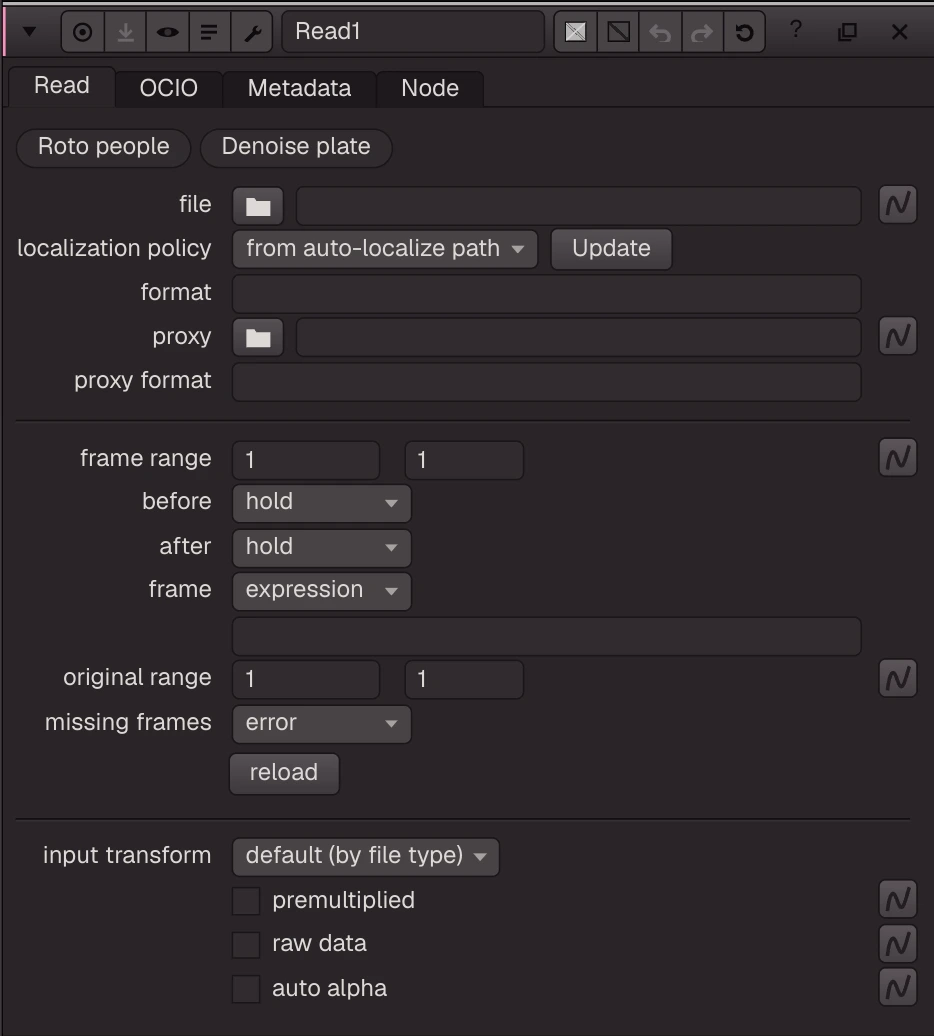The width and height of the screenshot is (934, 1036).
Task: Close the Read1 properties panel
Action: [899, 32]
